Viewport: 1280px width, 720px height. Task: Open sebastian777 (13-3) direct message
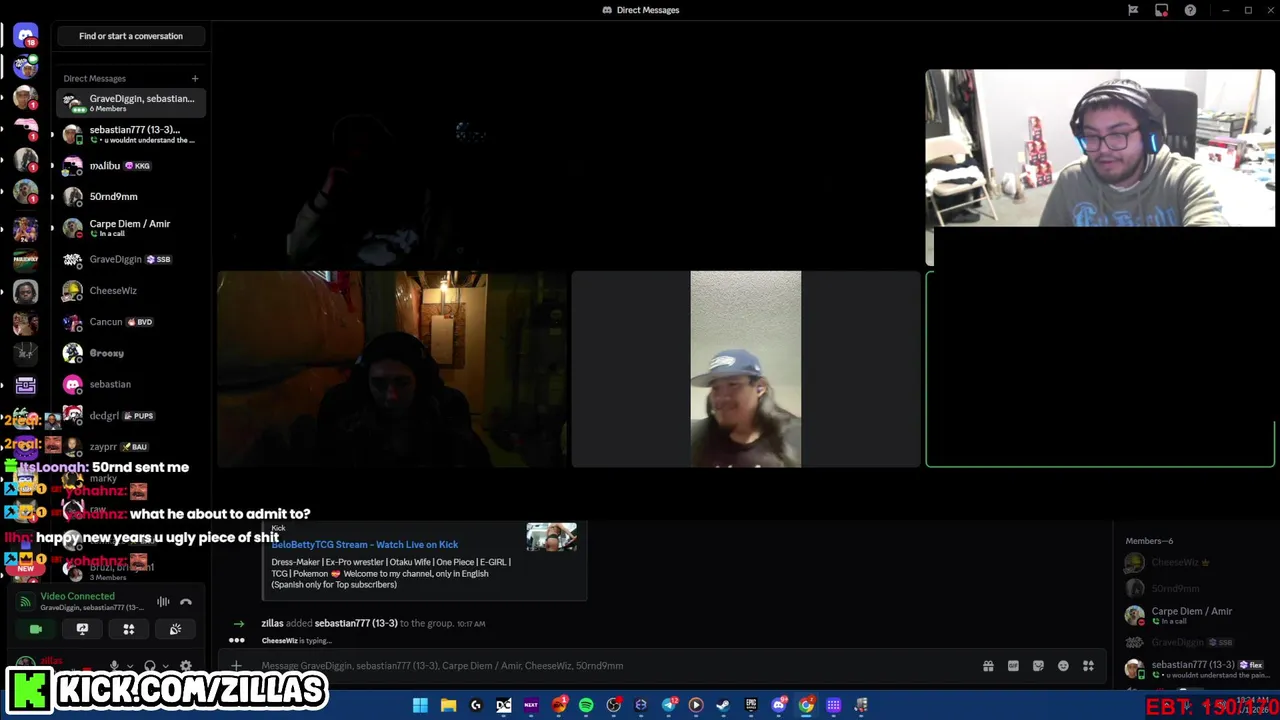pos(131,134)
